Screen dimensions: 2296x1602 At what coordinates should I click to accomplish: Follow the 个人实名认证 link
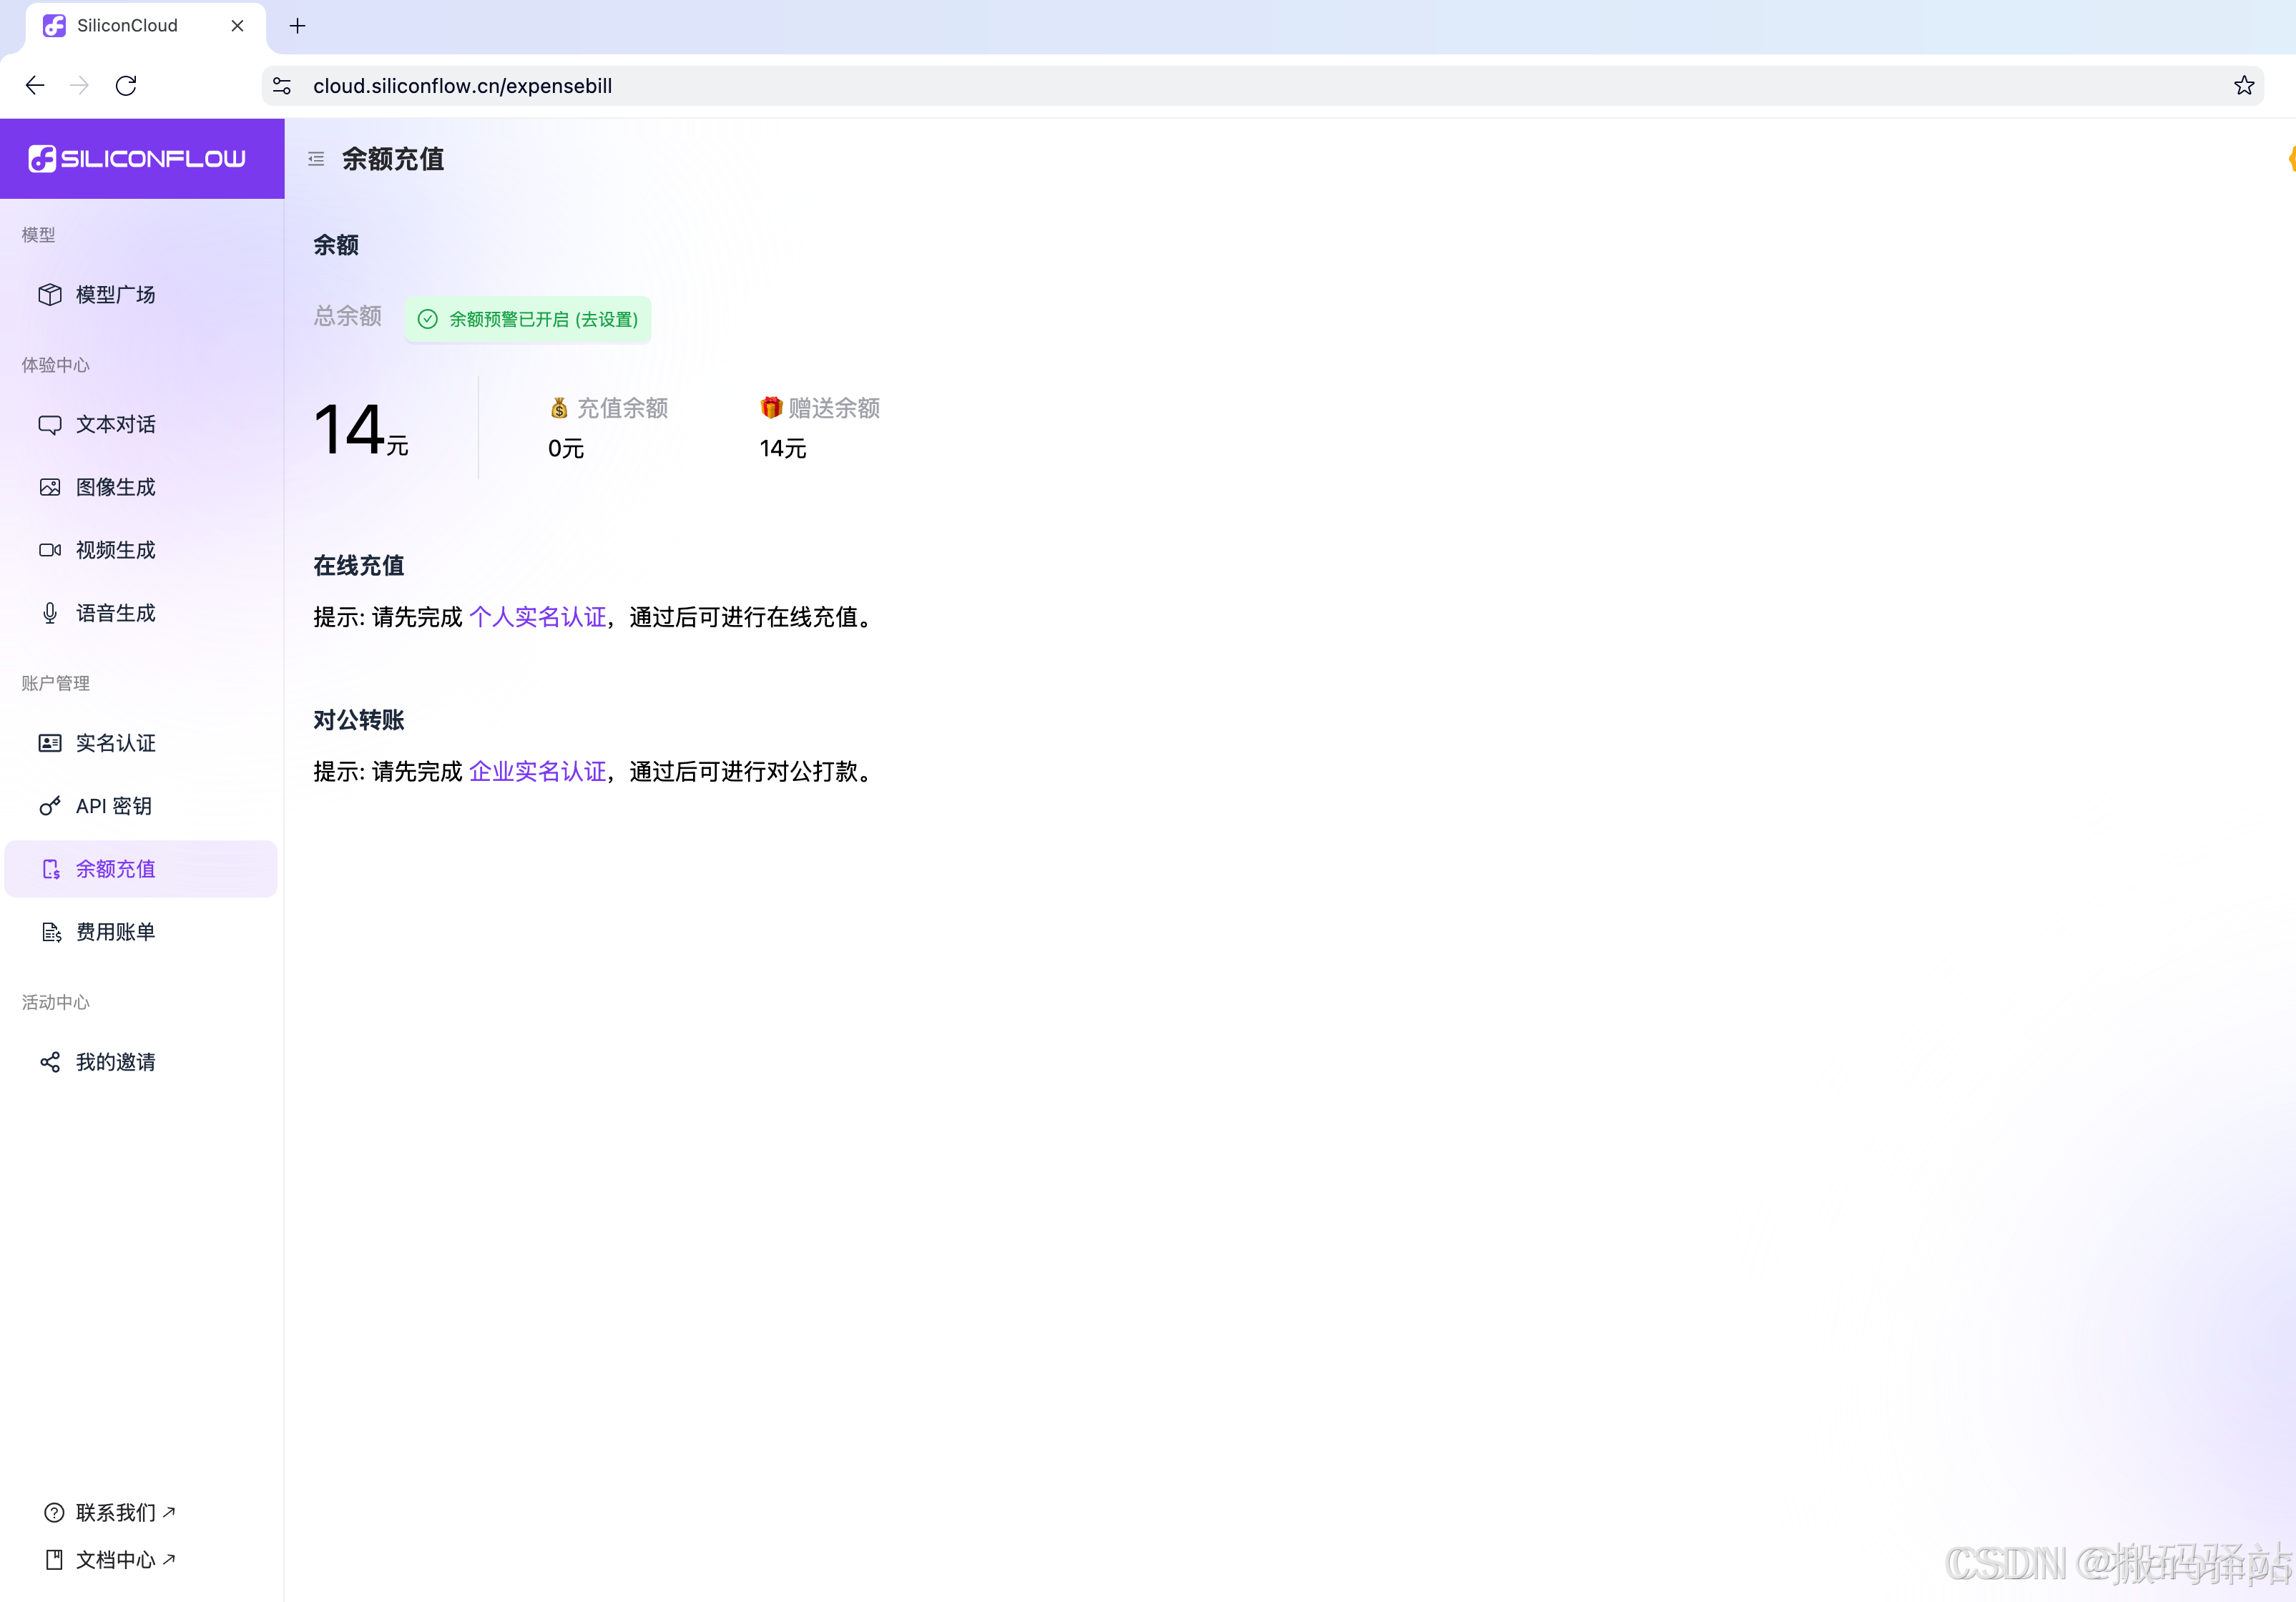click(x=537, y=617)
